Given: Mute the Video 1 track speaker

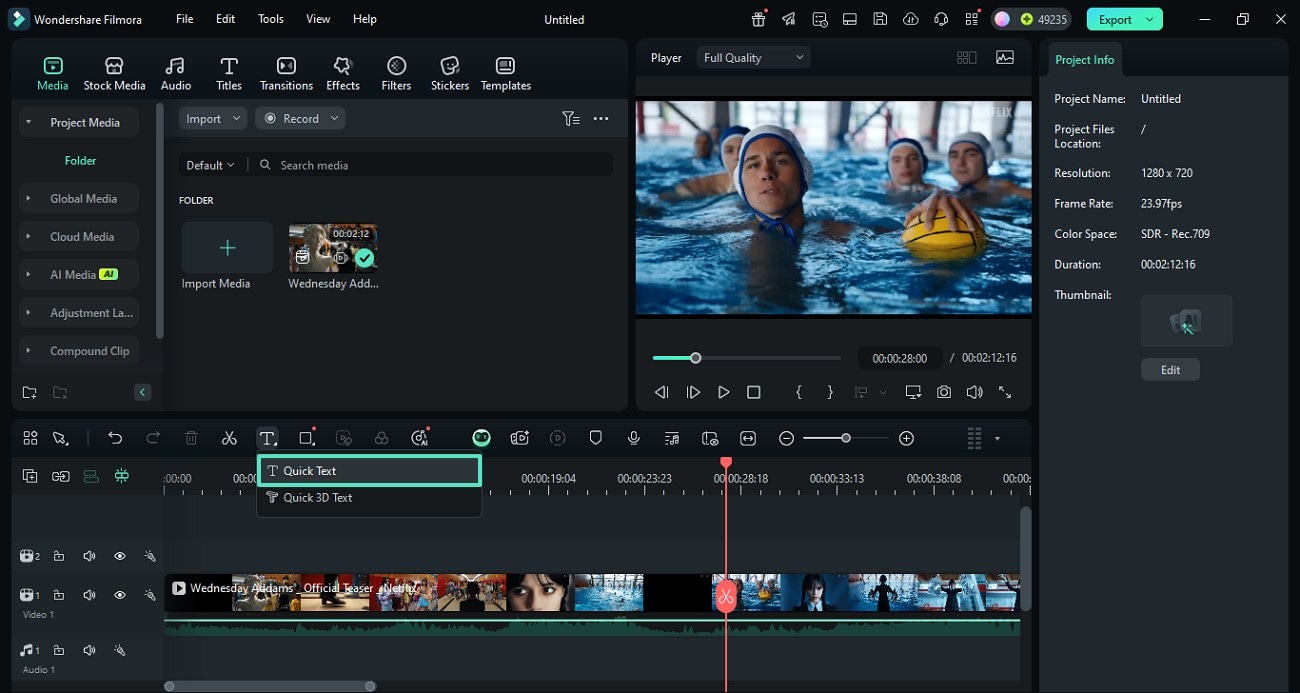Looking at the screenshot, I should (x=89, y=595).
